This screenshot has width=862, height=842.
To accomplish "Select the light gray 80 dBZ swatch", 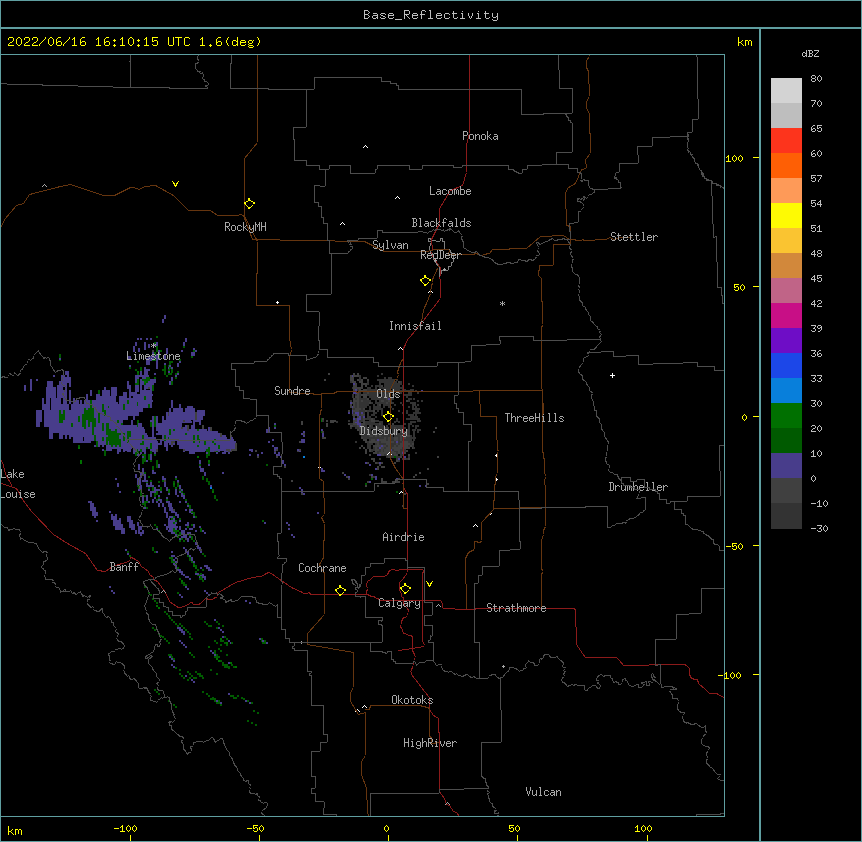I will 786,91.
